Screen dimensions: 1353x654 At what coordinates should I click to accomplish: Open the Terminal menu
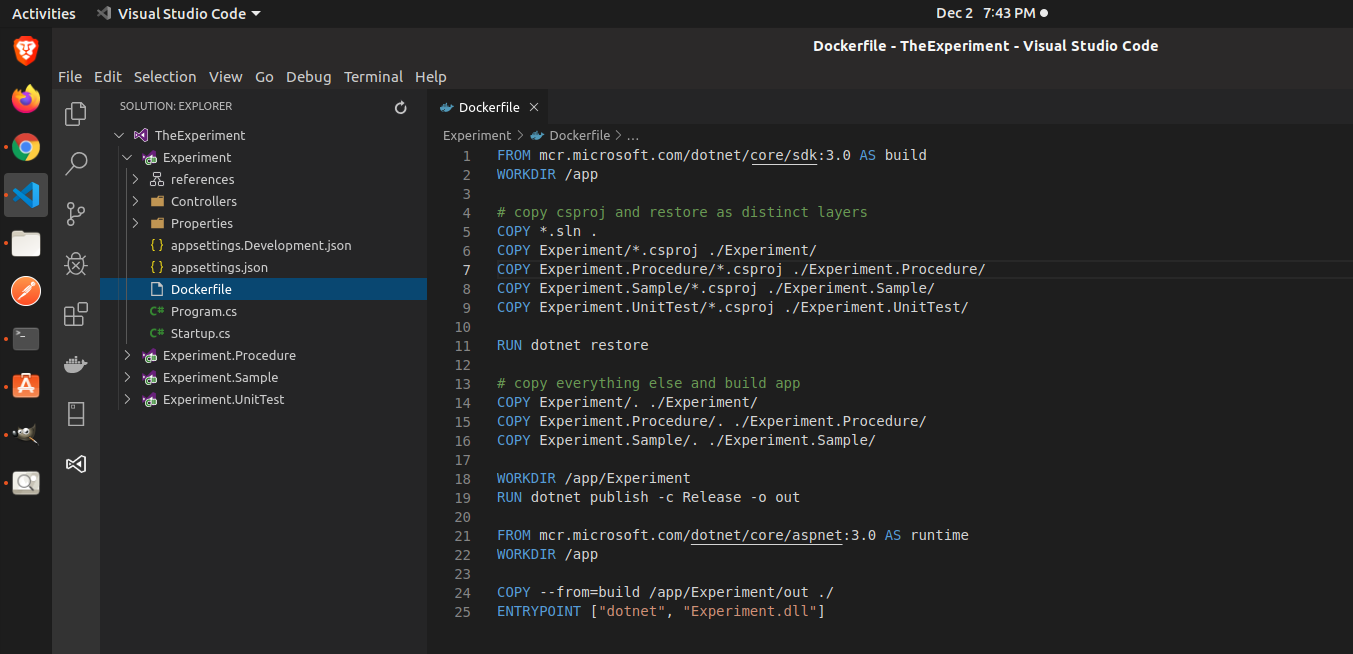[x=373, y=77]
